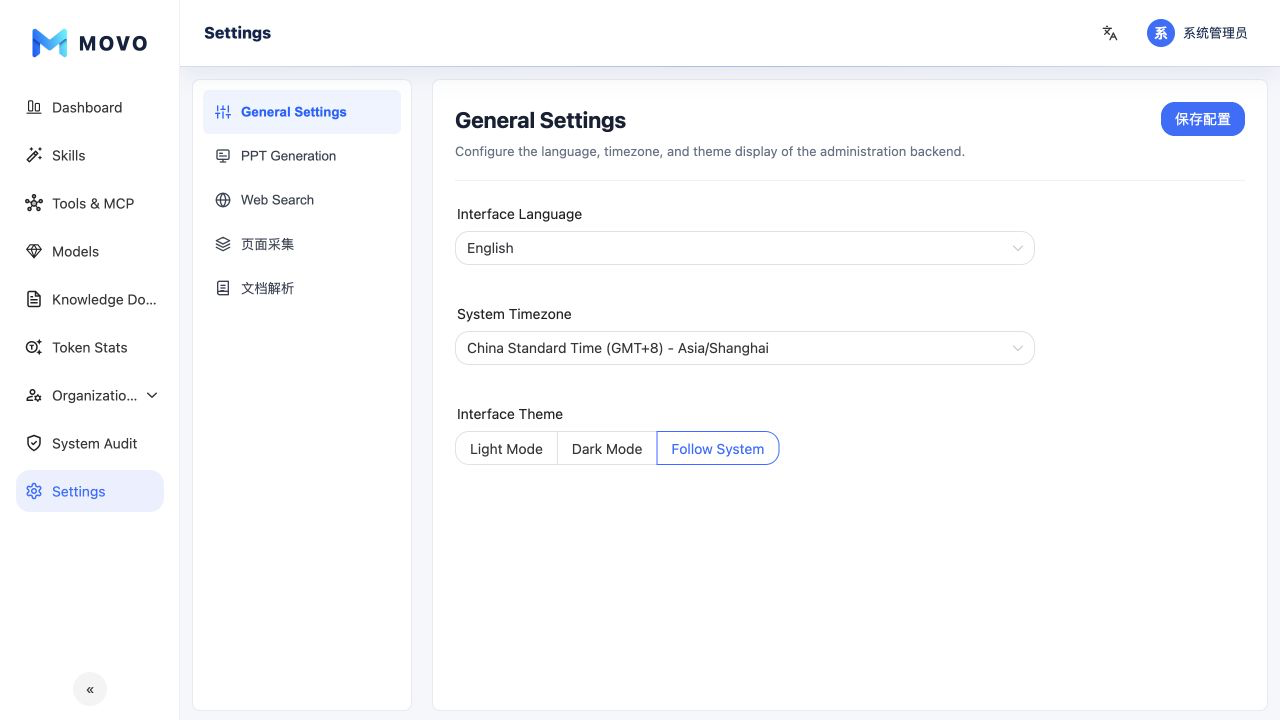This screenshot has height=720, width=1280.
Task: Click the language translate icon
Action: [1110, 33]
